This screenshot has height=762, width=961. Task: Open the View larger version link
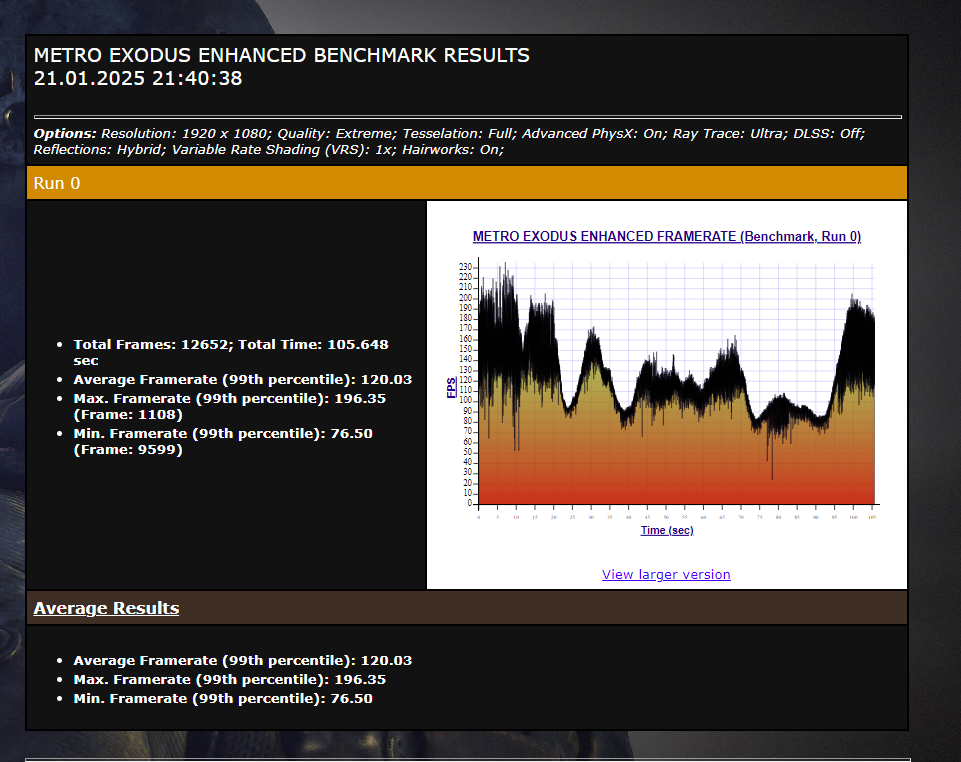[666, 574]
